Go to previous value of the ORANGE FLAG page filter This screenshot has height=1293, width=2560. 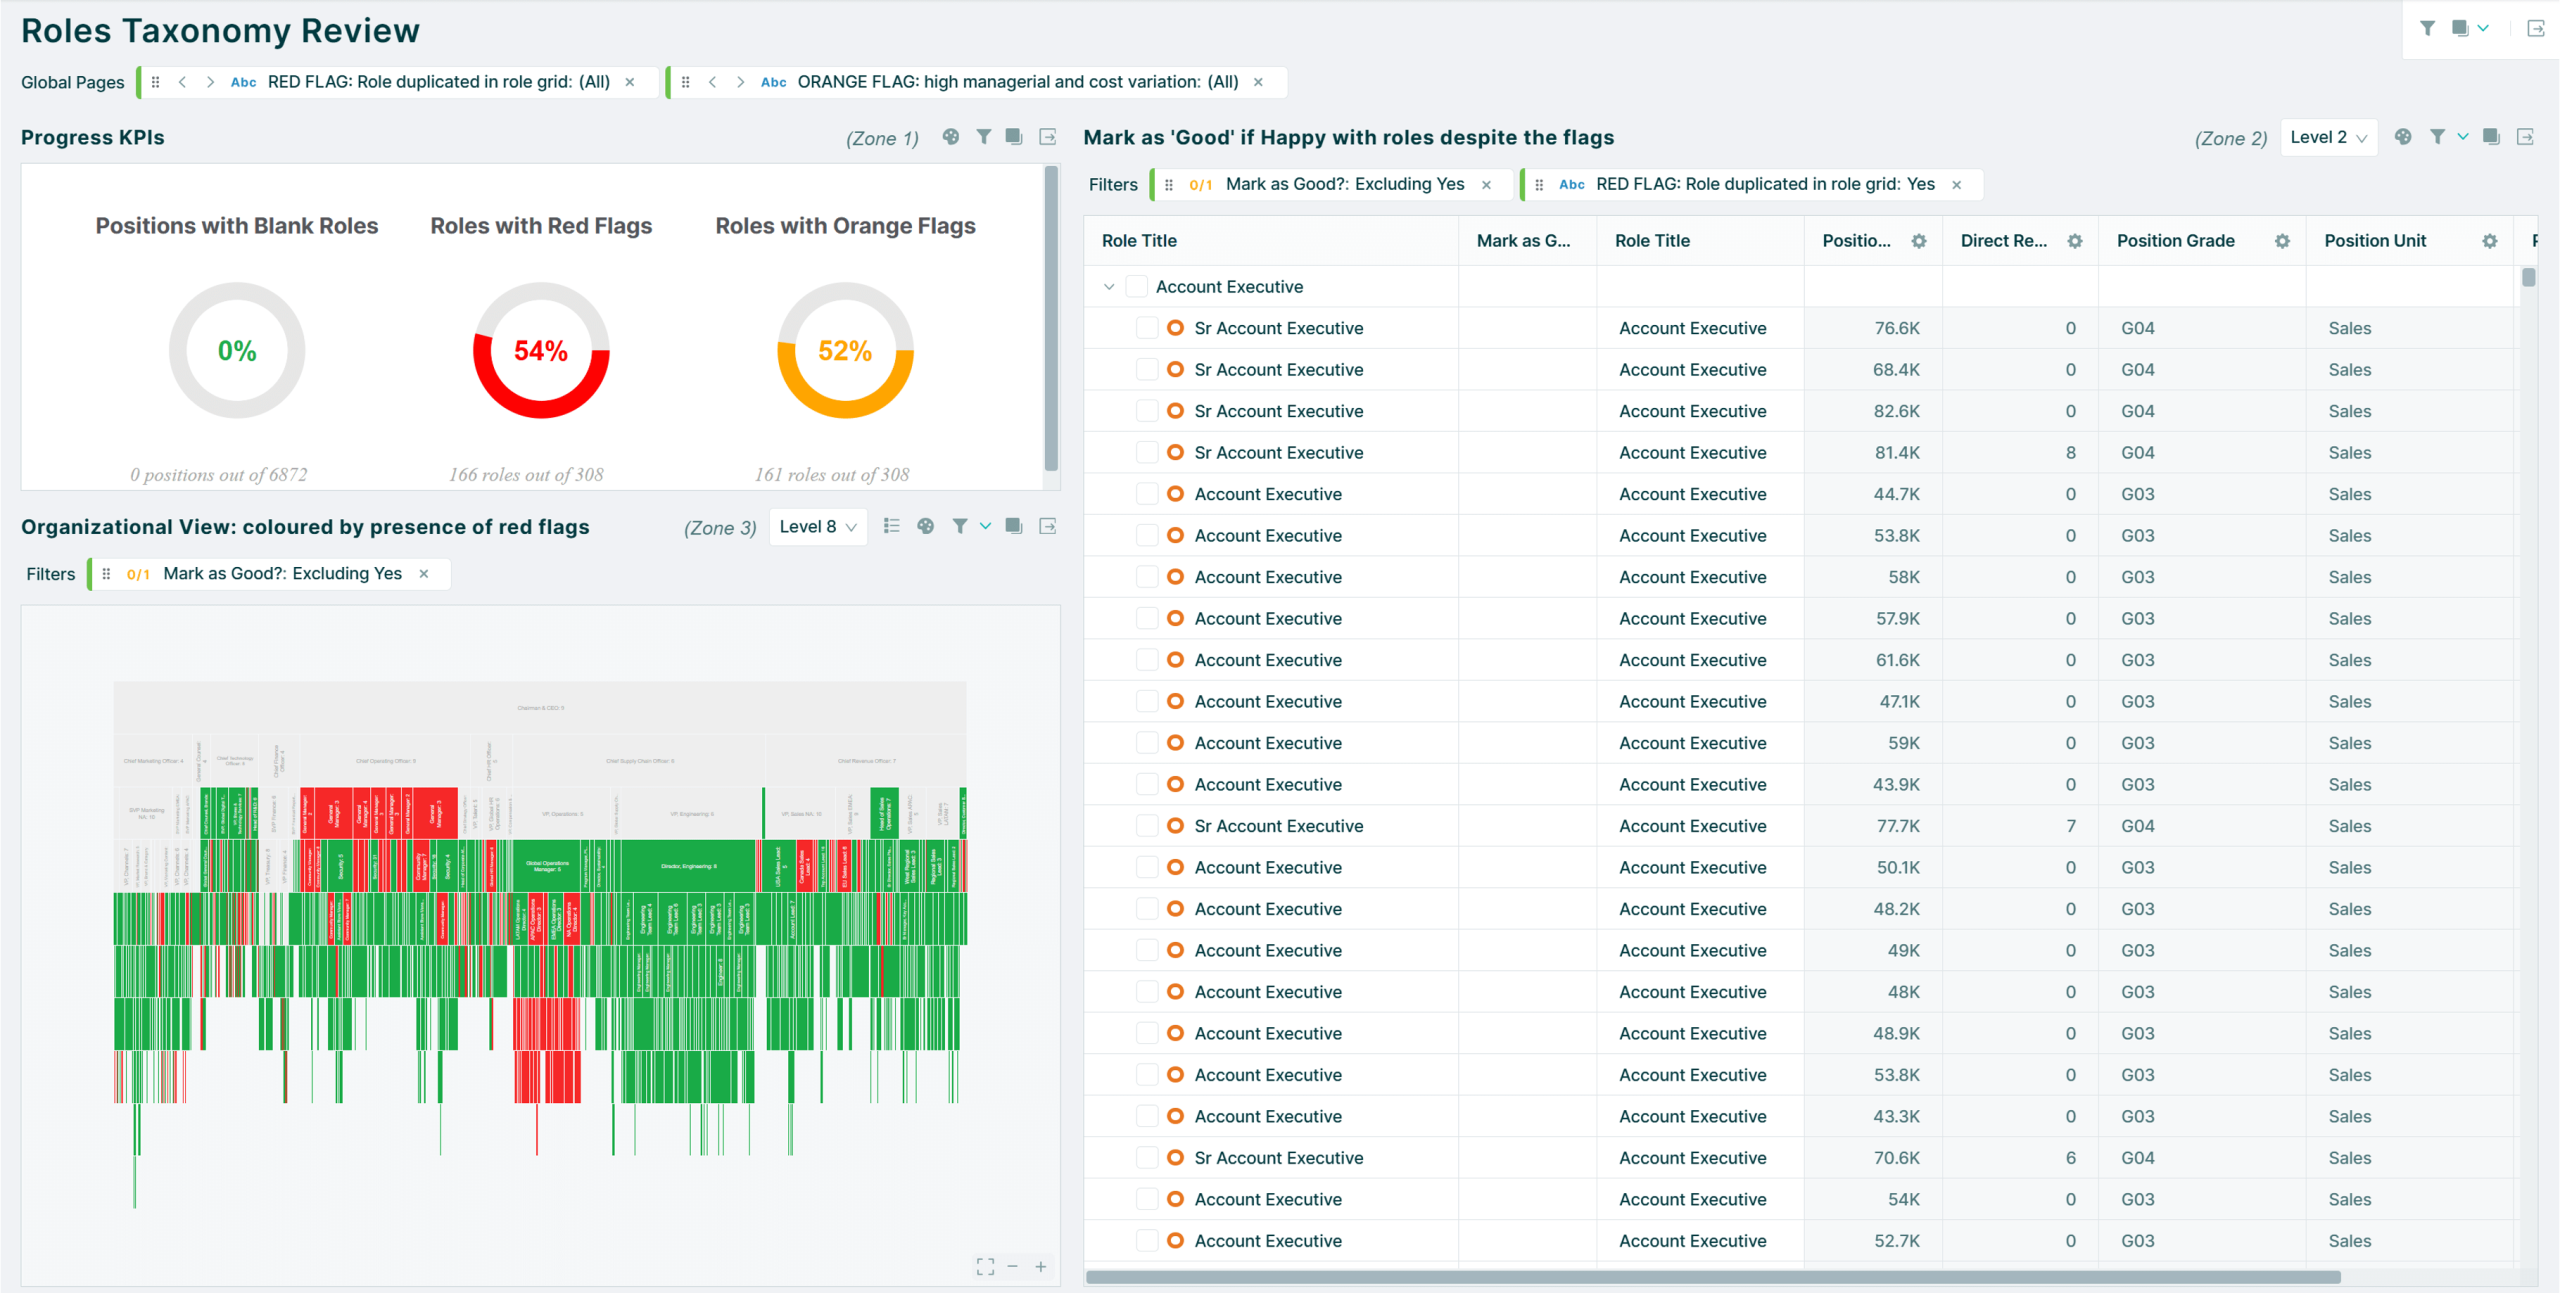[712, 82]
